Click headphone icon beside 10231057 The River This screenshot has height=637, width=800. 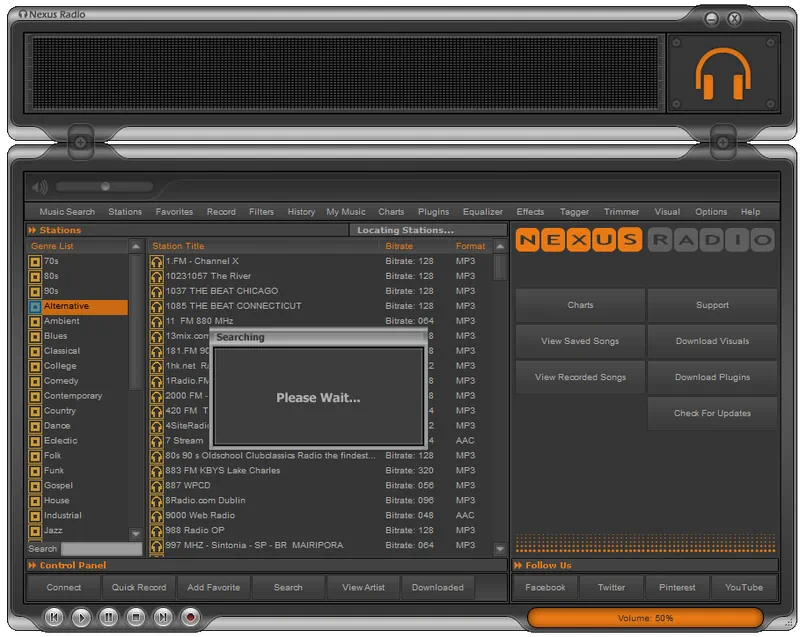pos(156,276)
